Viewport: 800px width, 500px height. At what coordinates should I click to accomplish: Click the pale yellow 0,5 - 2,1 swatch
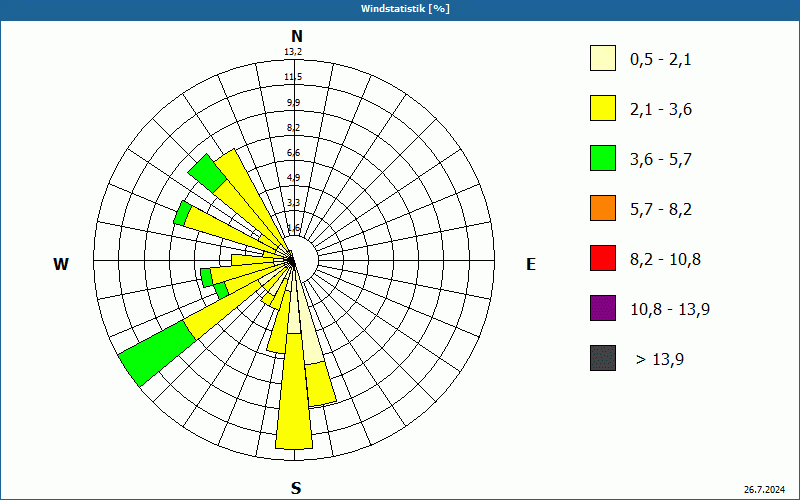[603, 58]
